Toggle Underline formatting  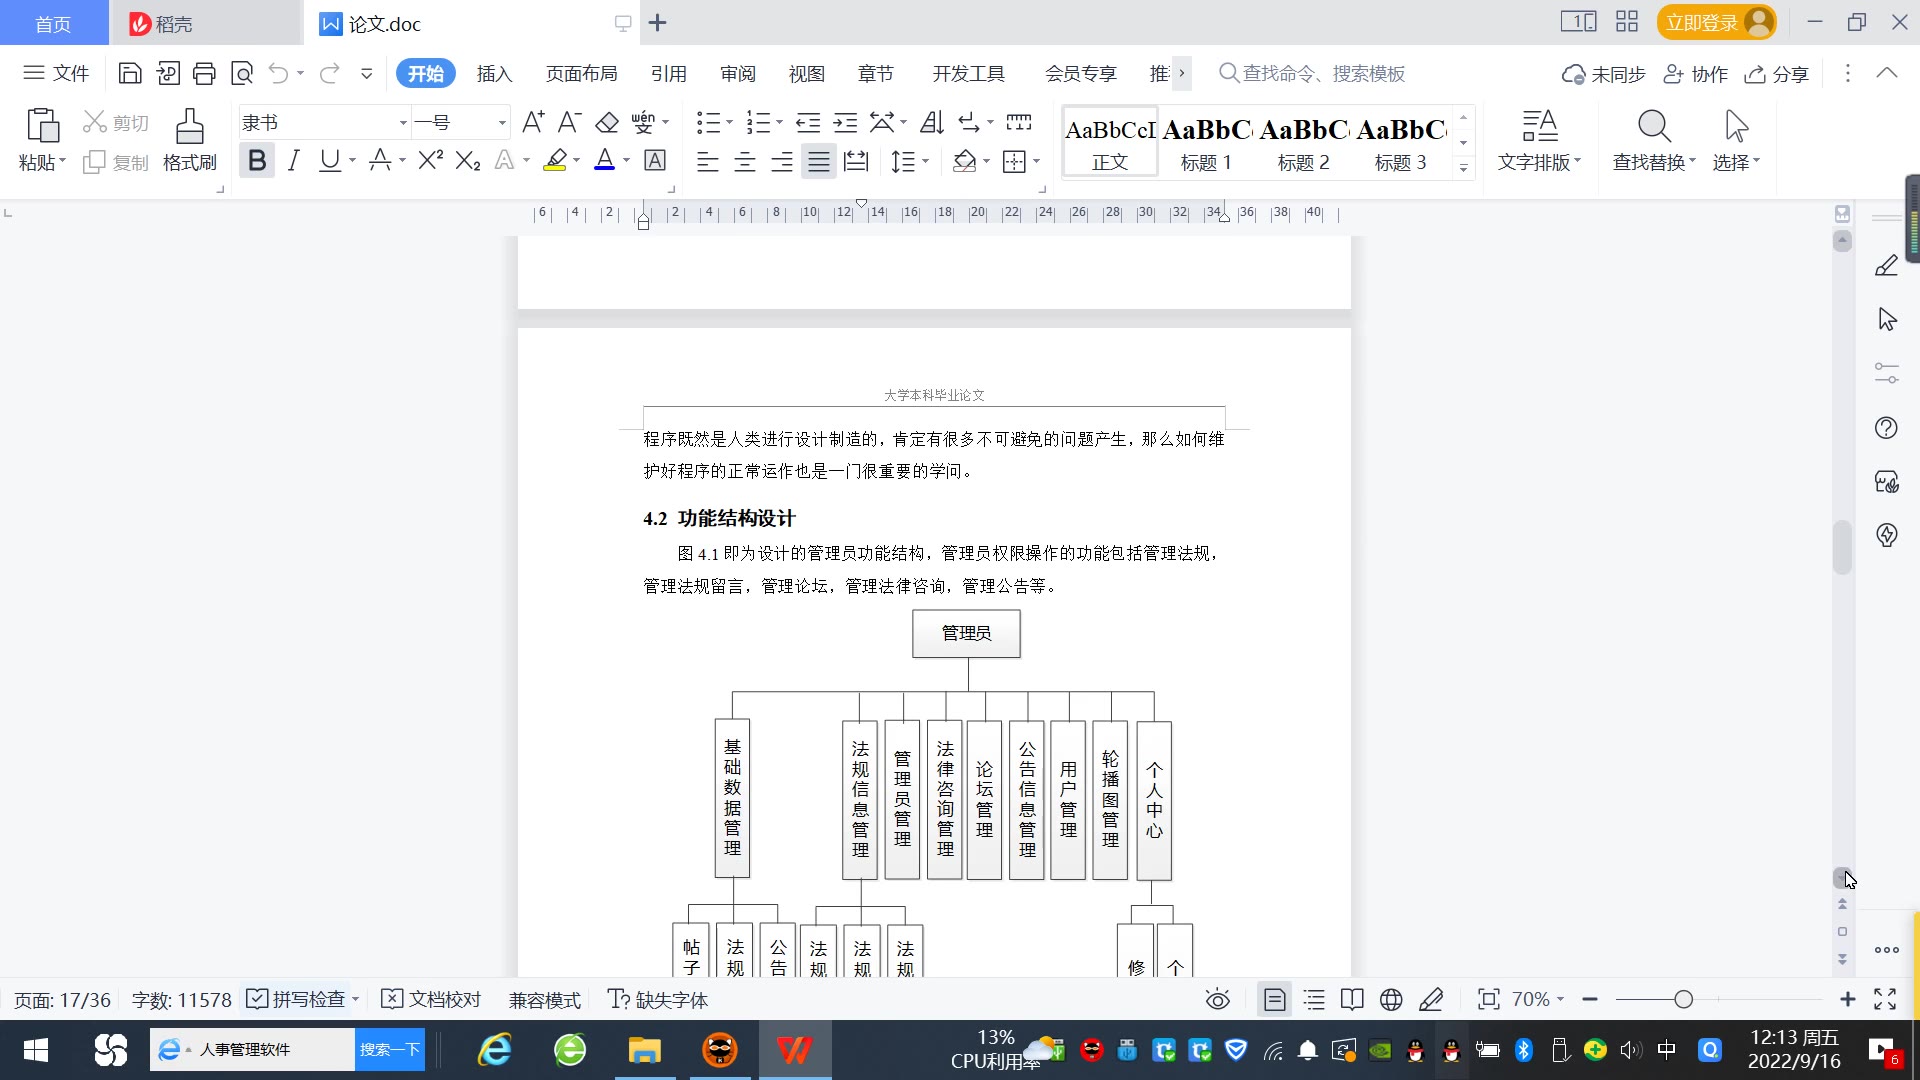329,160
